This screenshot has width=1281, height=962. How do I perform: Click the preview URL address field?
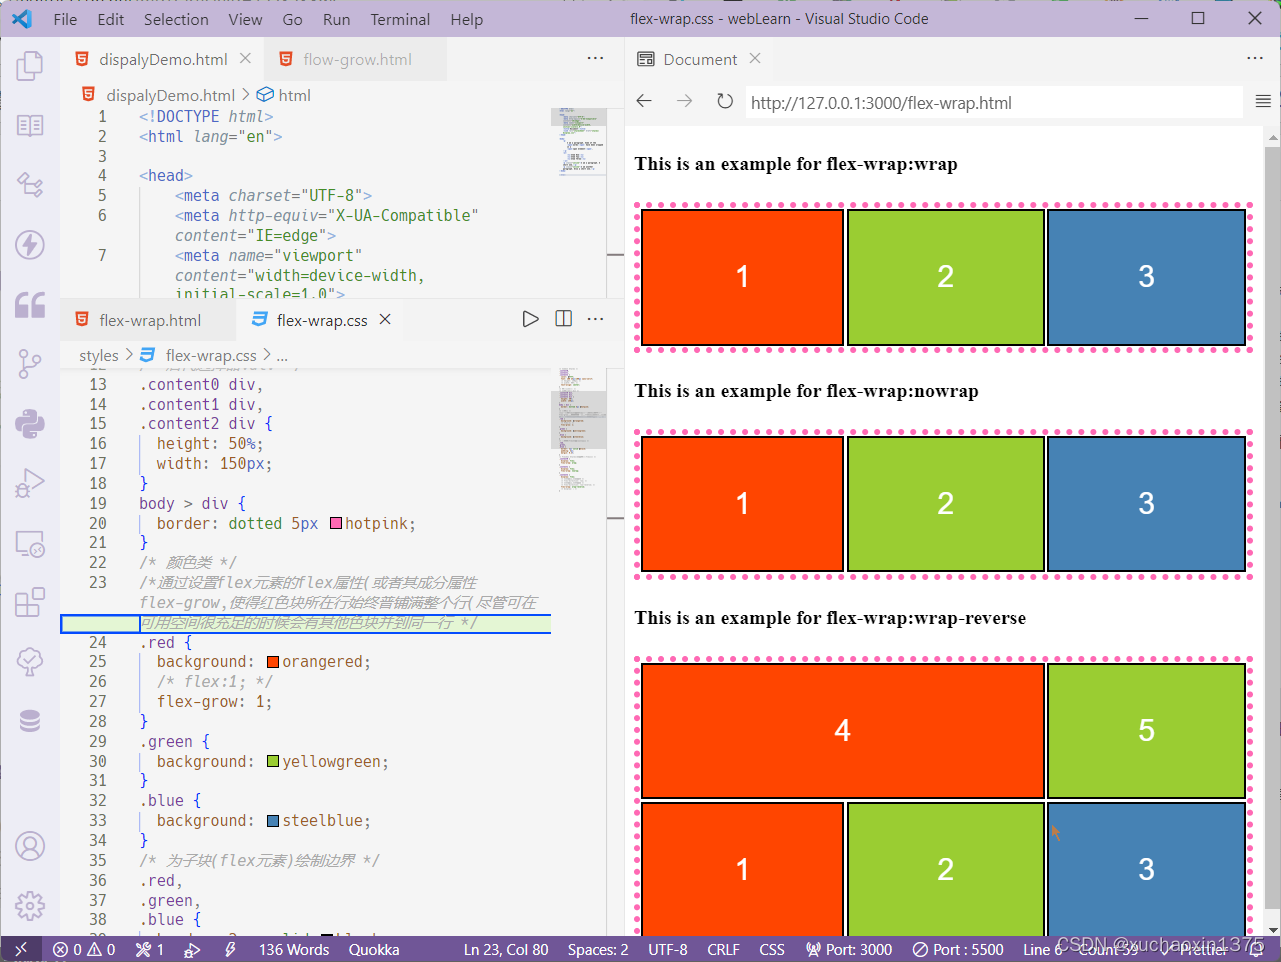[x=993, y=102]
